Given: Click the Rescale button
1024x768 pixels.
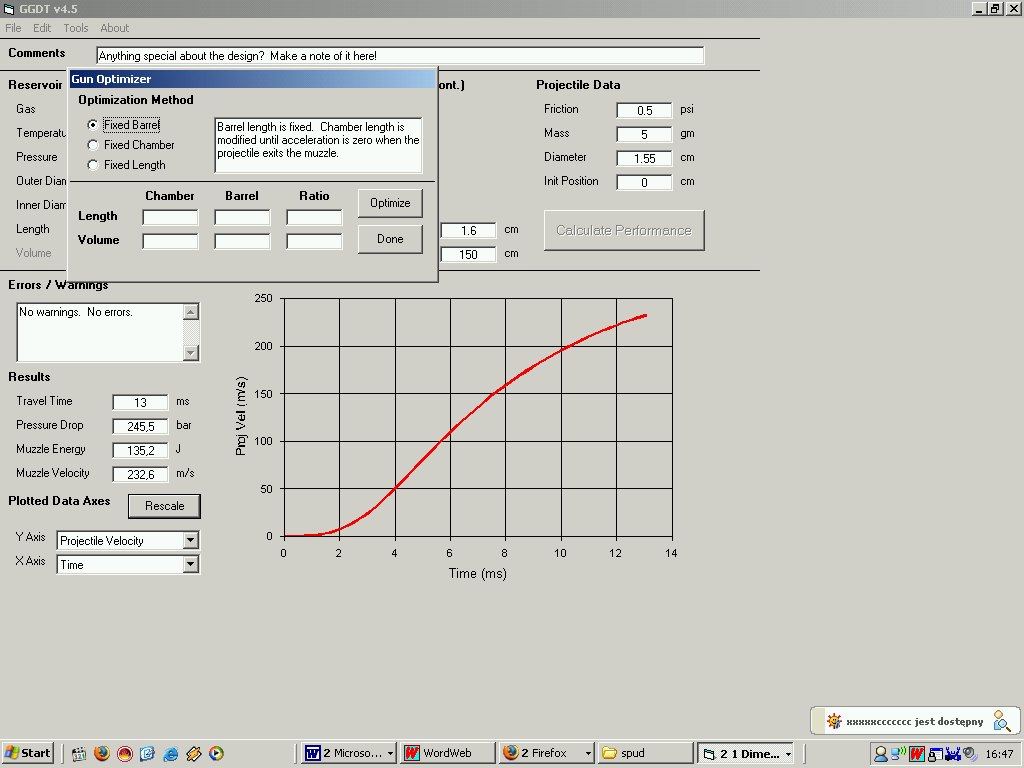Looking at the screenshot, I should (164, 506).
